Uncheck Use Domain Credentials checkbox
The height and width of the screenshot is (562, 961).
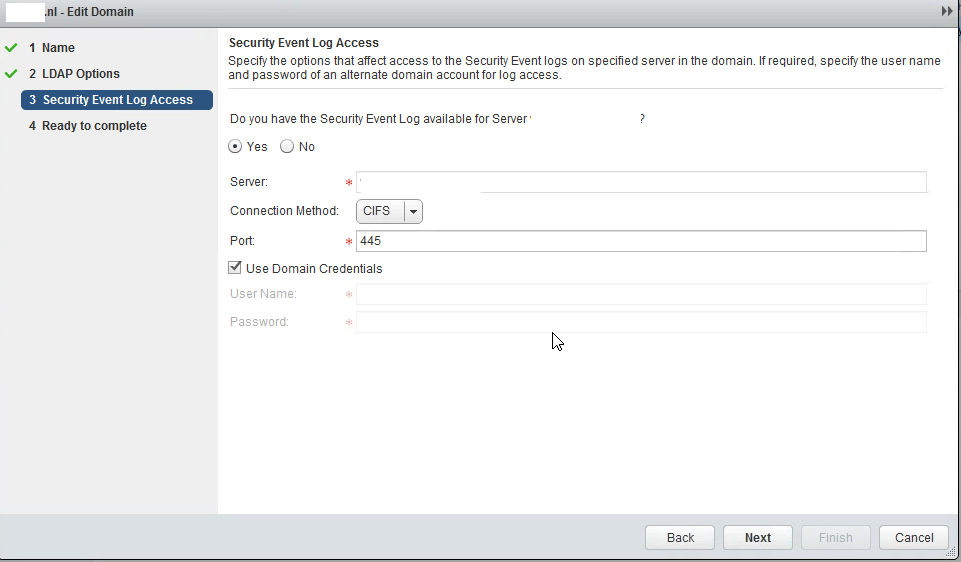(x=235, y=268)
